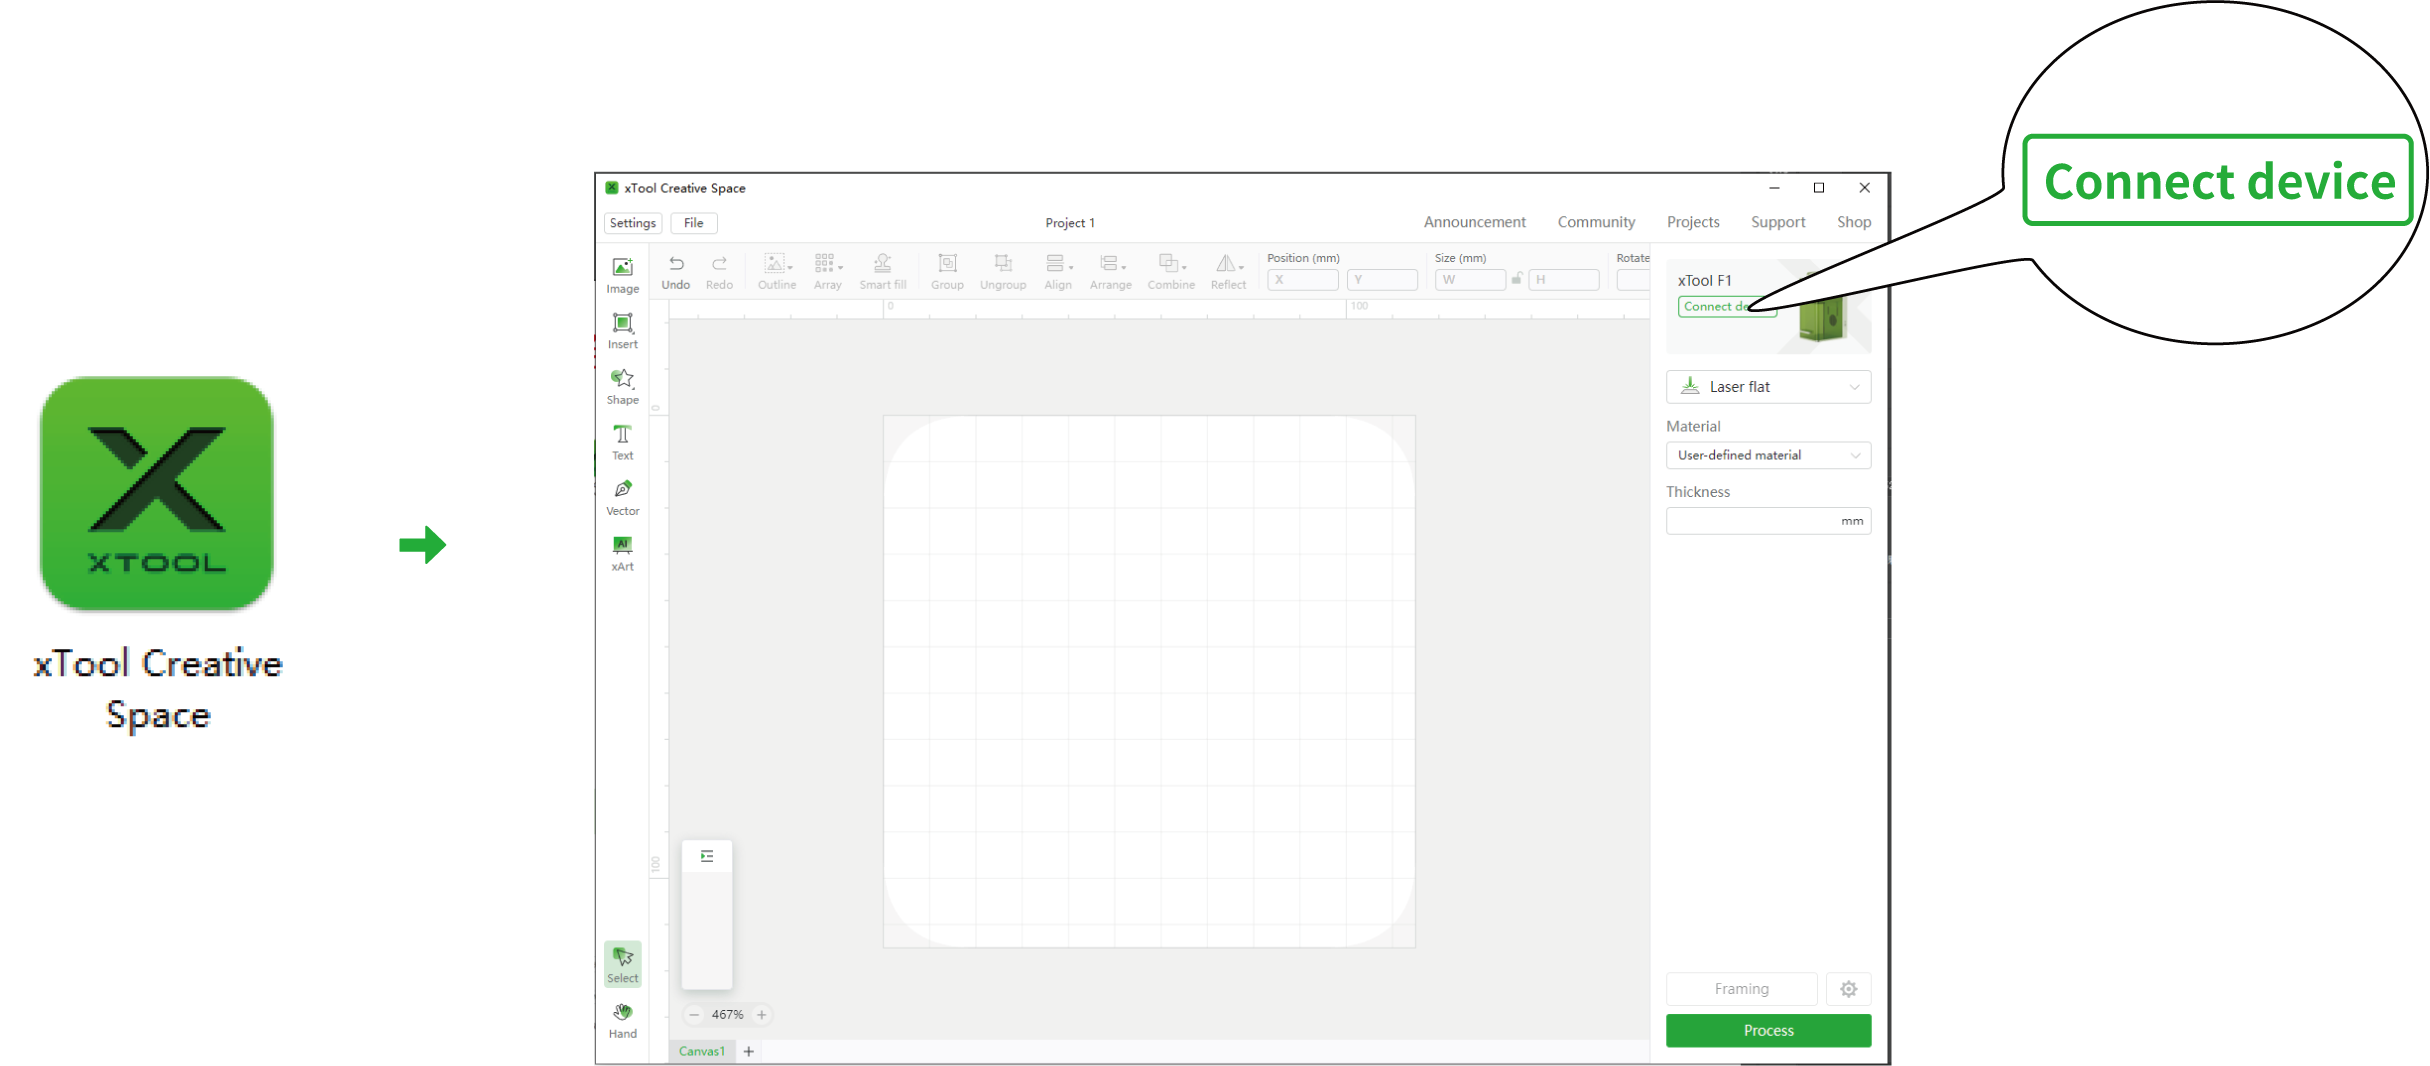Open the xArt AI tool
This screenshot has height=1066, width=2430.
622,552
